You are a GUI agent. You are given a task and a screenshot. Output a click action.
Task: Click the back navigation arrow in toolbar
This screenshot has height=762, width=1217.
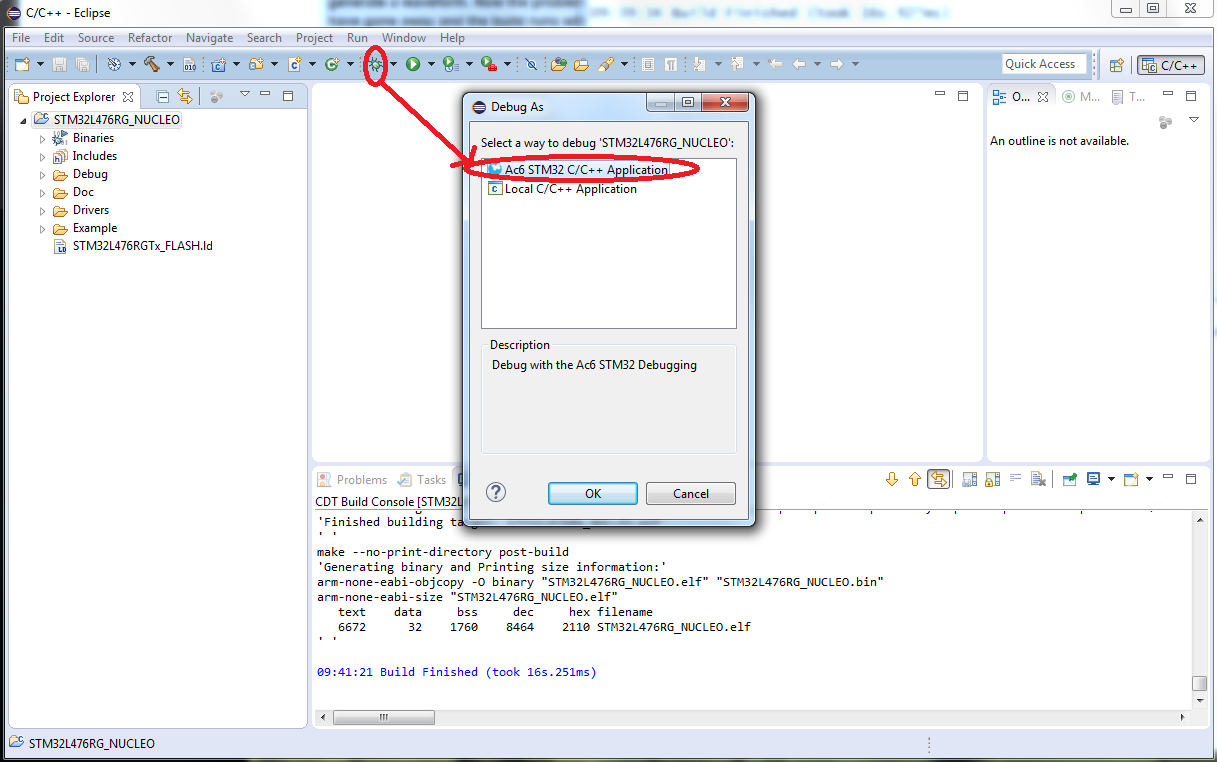click(x=798, y=64)
